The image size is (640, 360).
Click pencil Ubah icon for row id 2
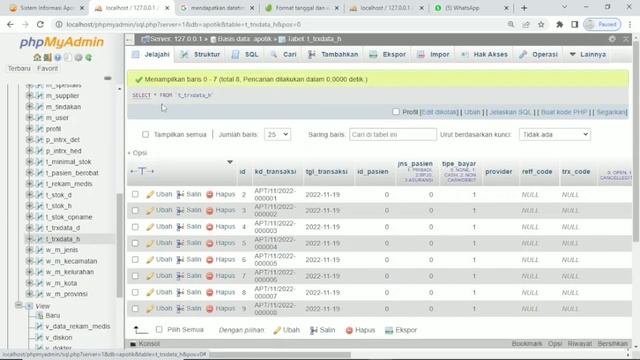pyautogui.click(x=150, y=195)
